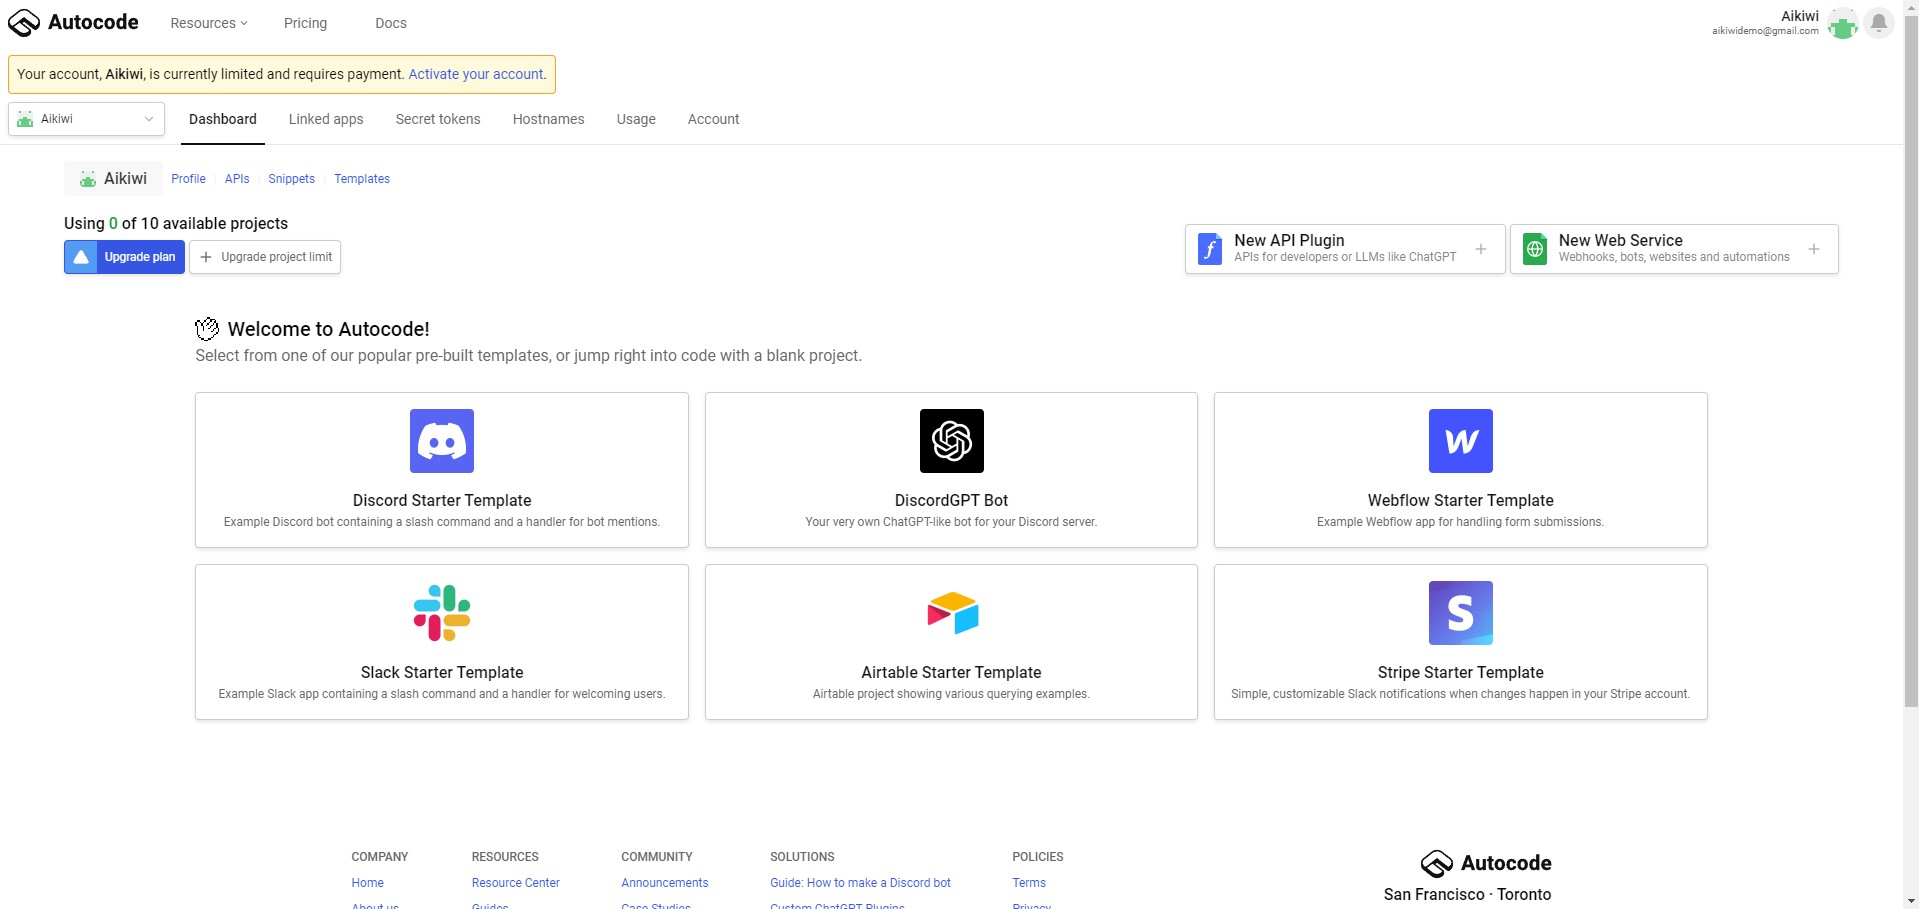Image resolution: width=1919 pixels, height=909 pixels.
Task: Click the footer Resource Center link
Action: tap(516, 883)
